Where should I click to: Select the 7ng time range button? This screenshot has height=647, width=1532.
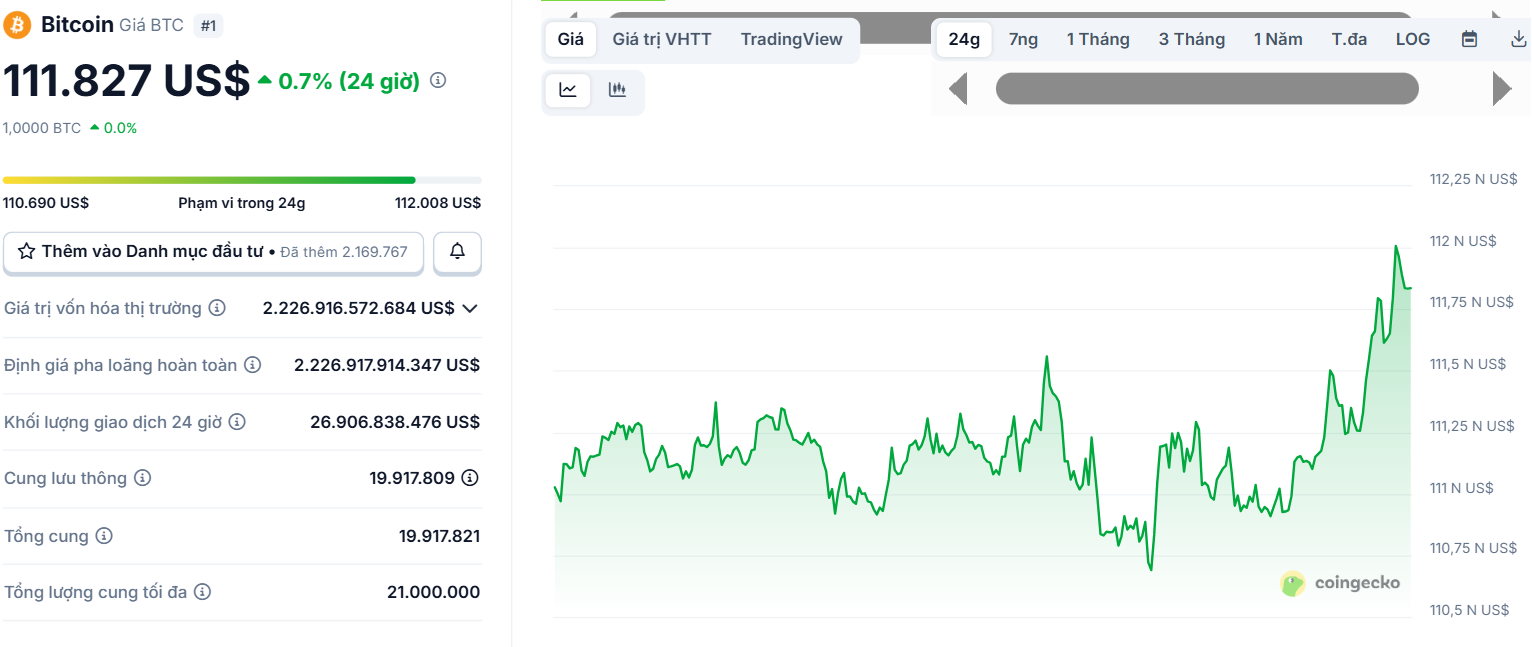coord(1022,38)
